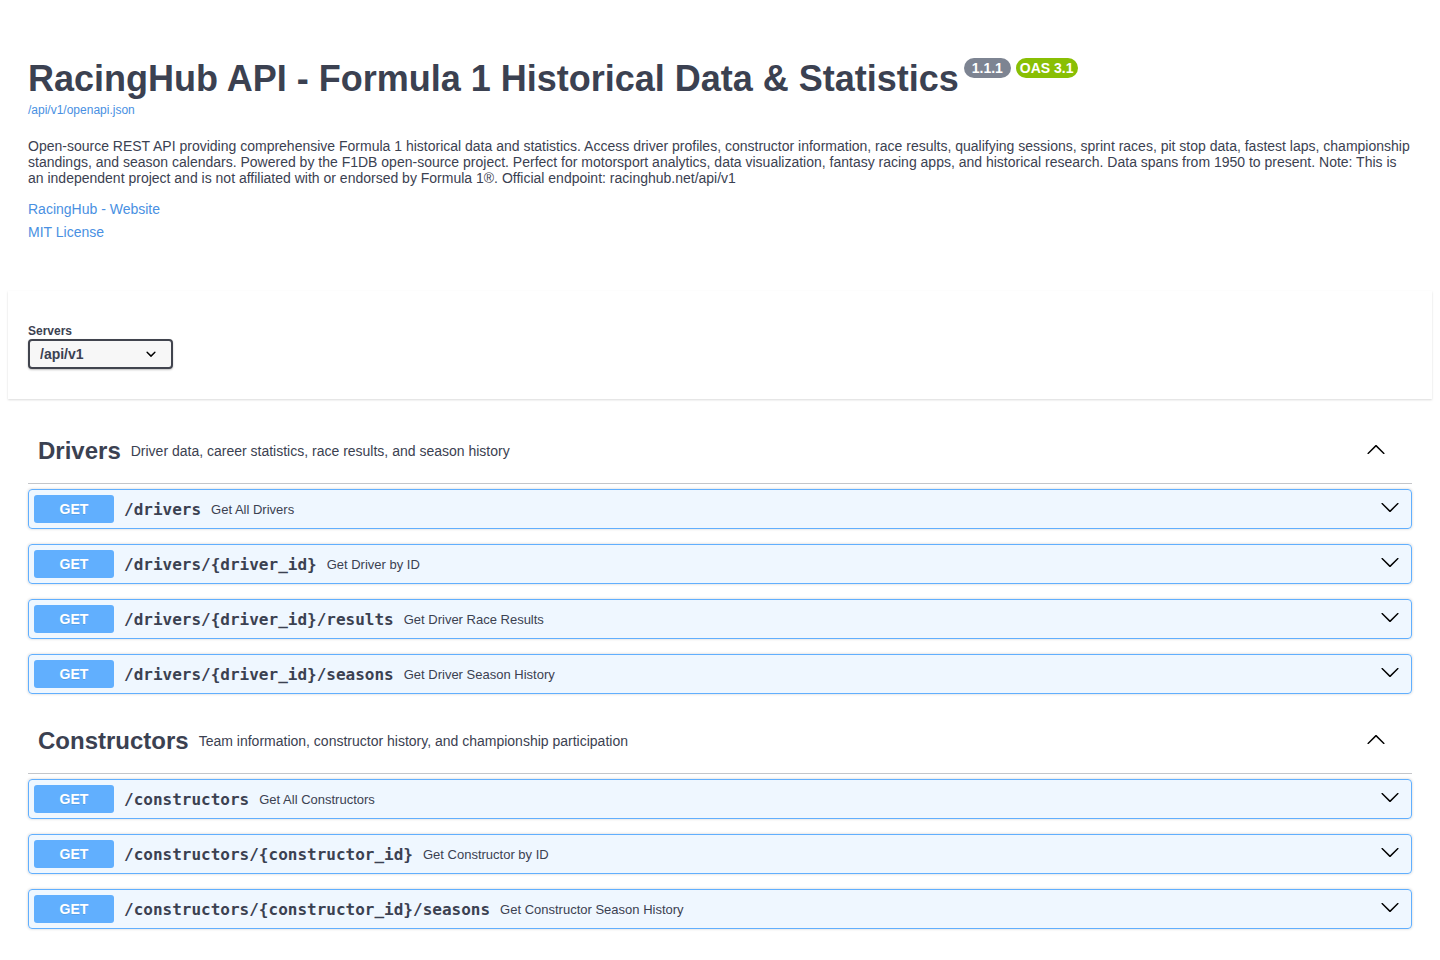This screenshot has height=960, width=1440.
Task: Click the GET badge for /constructors
Action: [x=74, y=799]
